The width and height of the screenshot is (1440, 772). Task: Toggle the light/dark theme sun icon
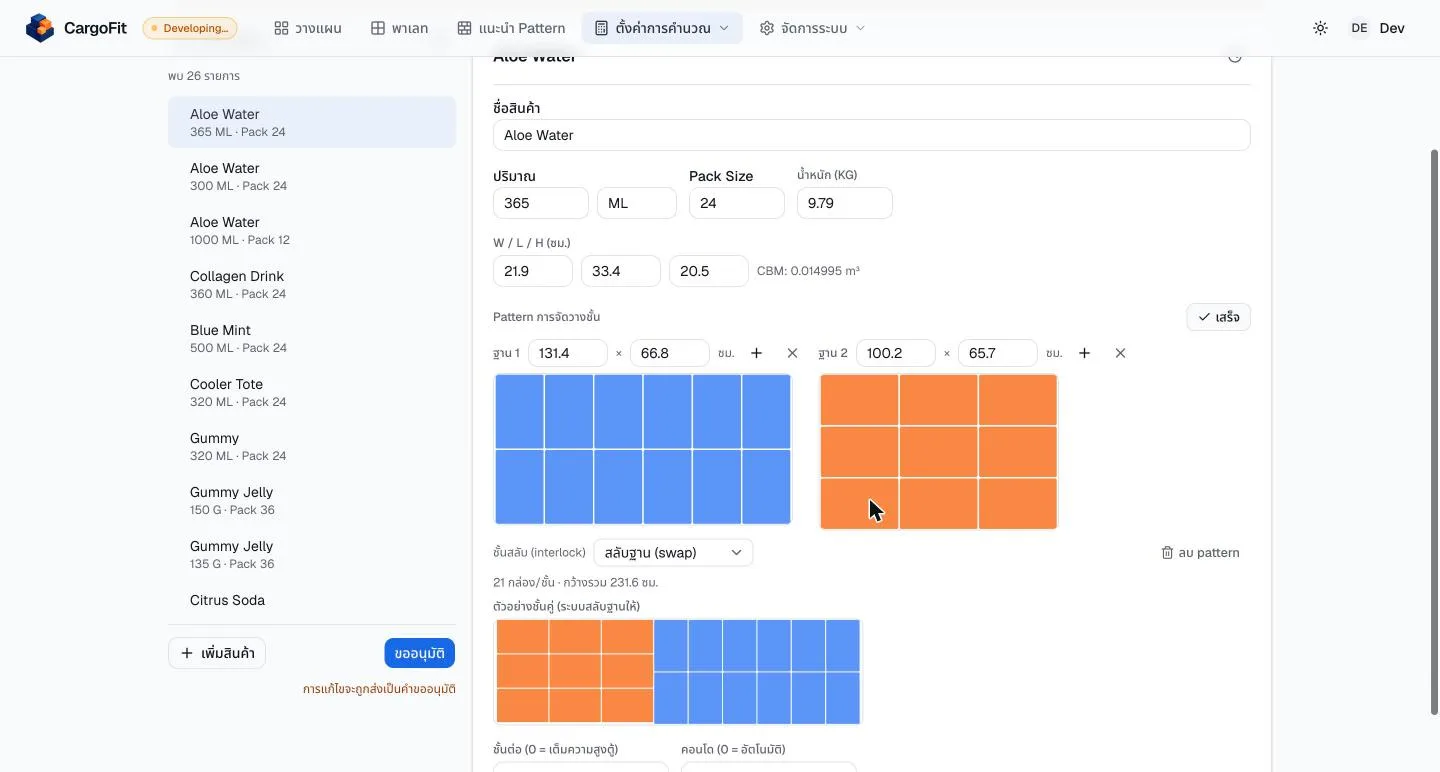(1320, 28)
